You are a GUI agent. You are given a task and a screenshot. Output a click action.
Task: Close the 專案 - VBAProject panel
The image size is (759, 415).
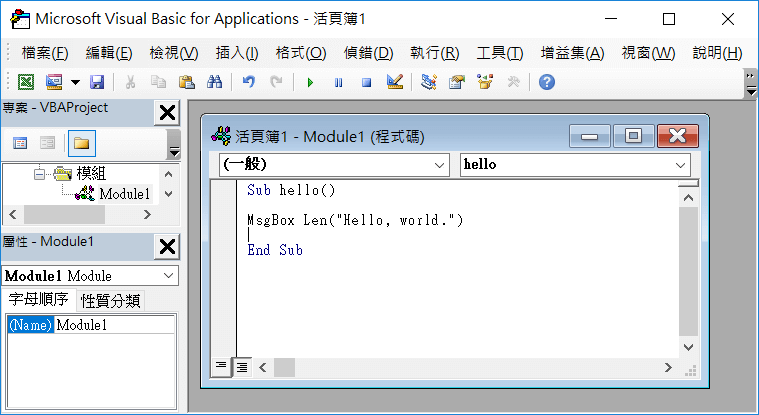click(x=167, y=113)
